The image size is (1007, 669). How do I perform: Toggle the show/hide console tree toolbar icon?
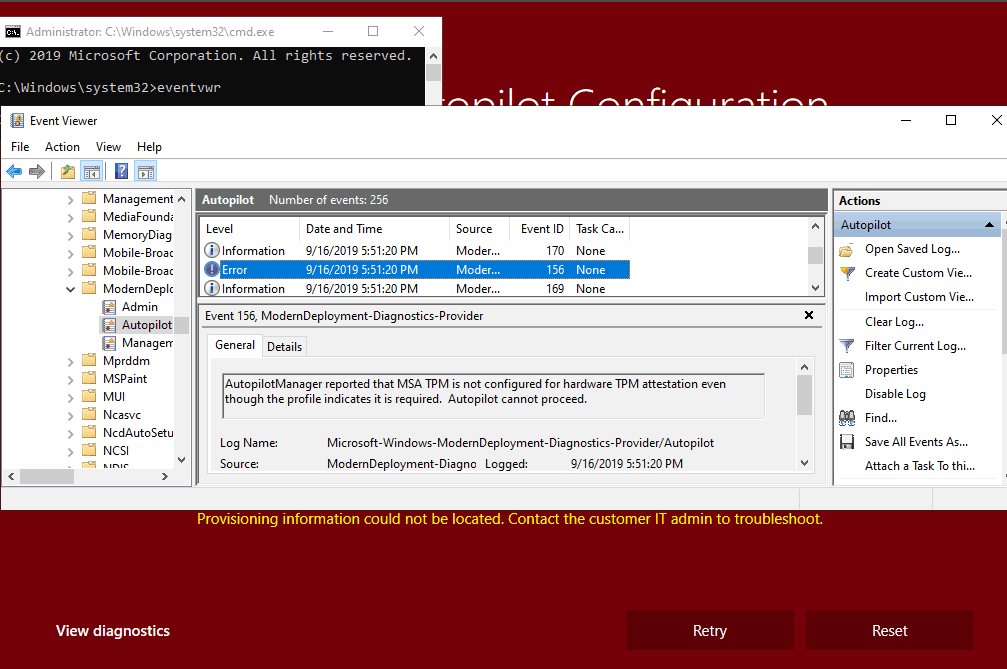[92, 171]
